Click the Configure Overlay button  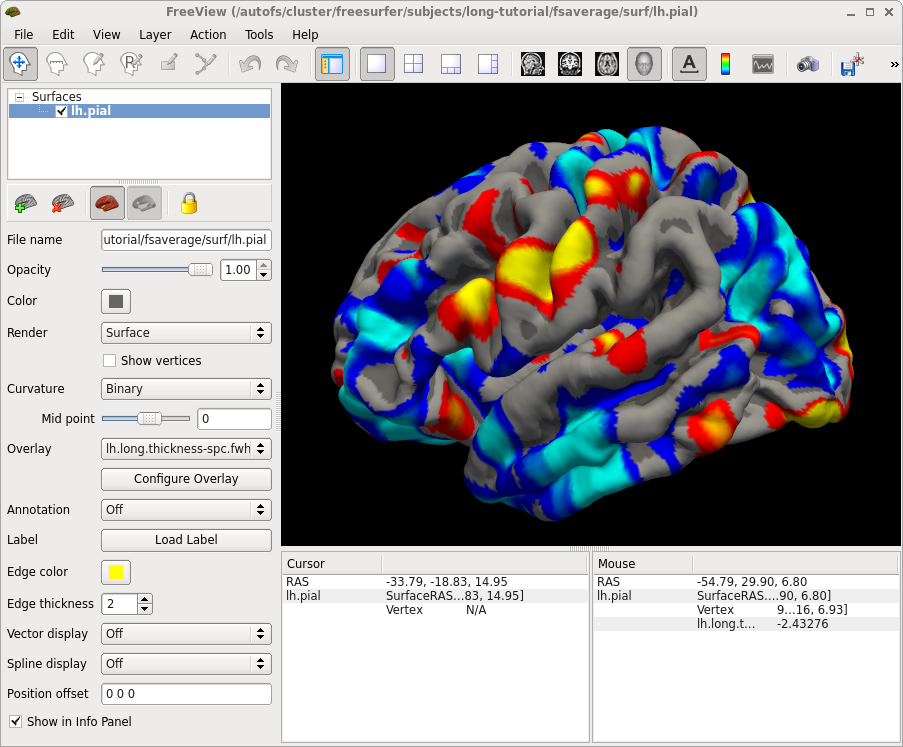[x=186, y=479]
